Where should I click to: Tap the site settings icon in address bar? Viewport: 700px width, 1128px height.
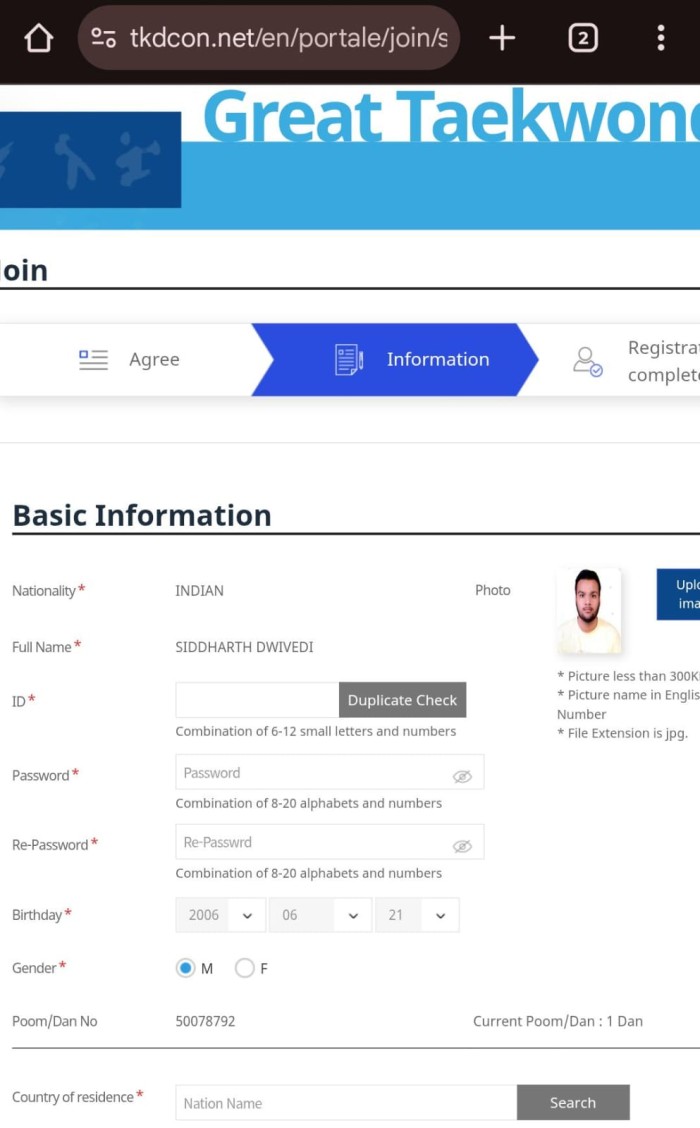coord(103,39)
